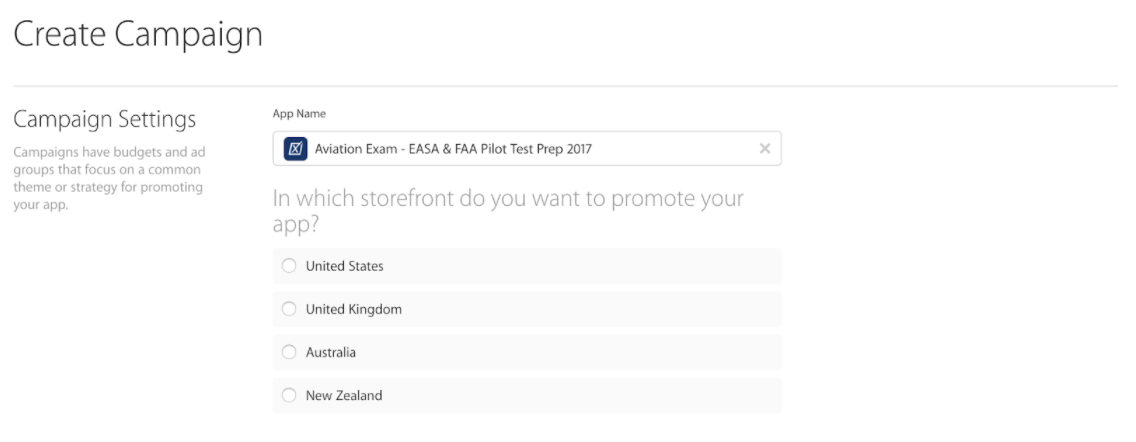Image resolution: width=1136 pixels, height=442 pixels.
Task: Click the empty area of New Zealand row
Action: pyautogui.click(x=580, y=396)
